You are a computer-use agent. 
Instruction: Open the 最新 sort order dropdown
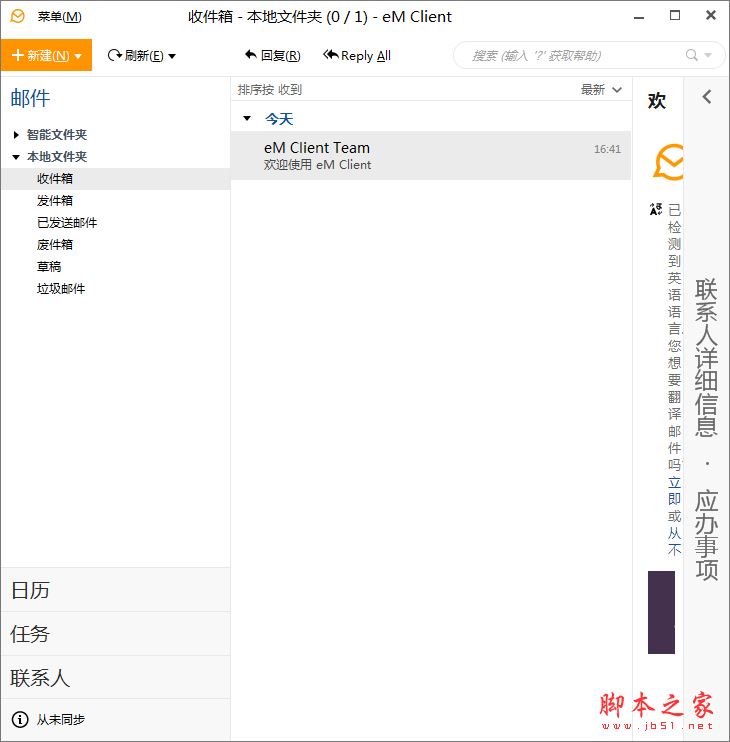[x=601, y=90]
